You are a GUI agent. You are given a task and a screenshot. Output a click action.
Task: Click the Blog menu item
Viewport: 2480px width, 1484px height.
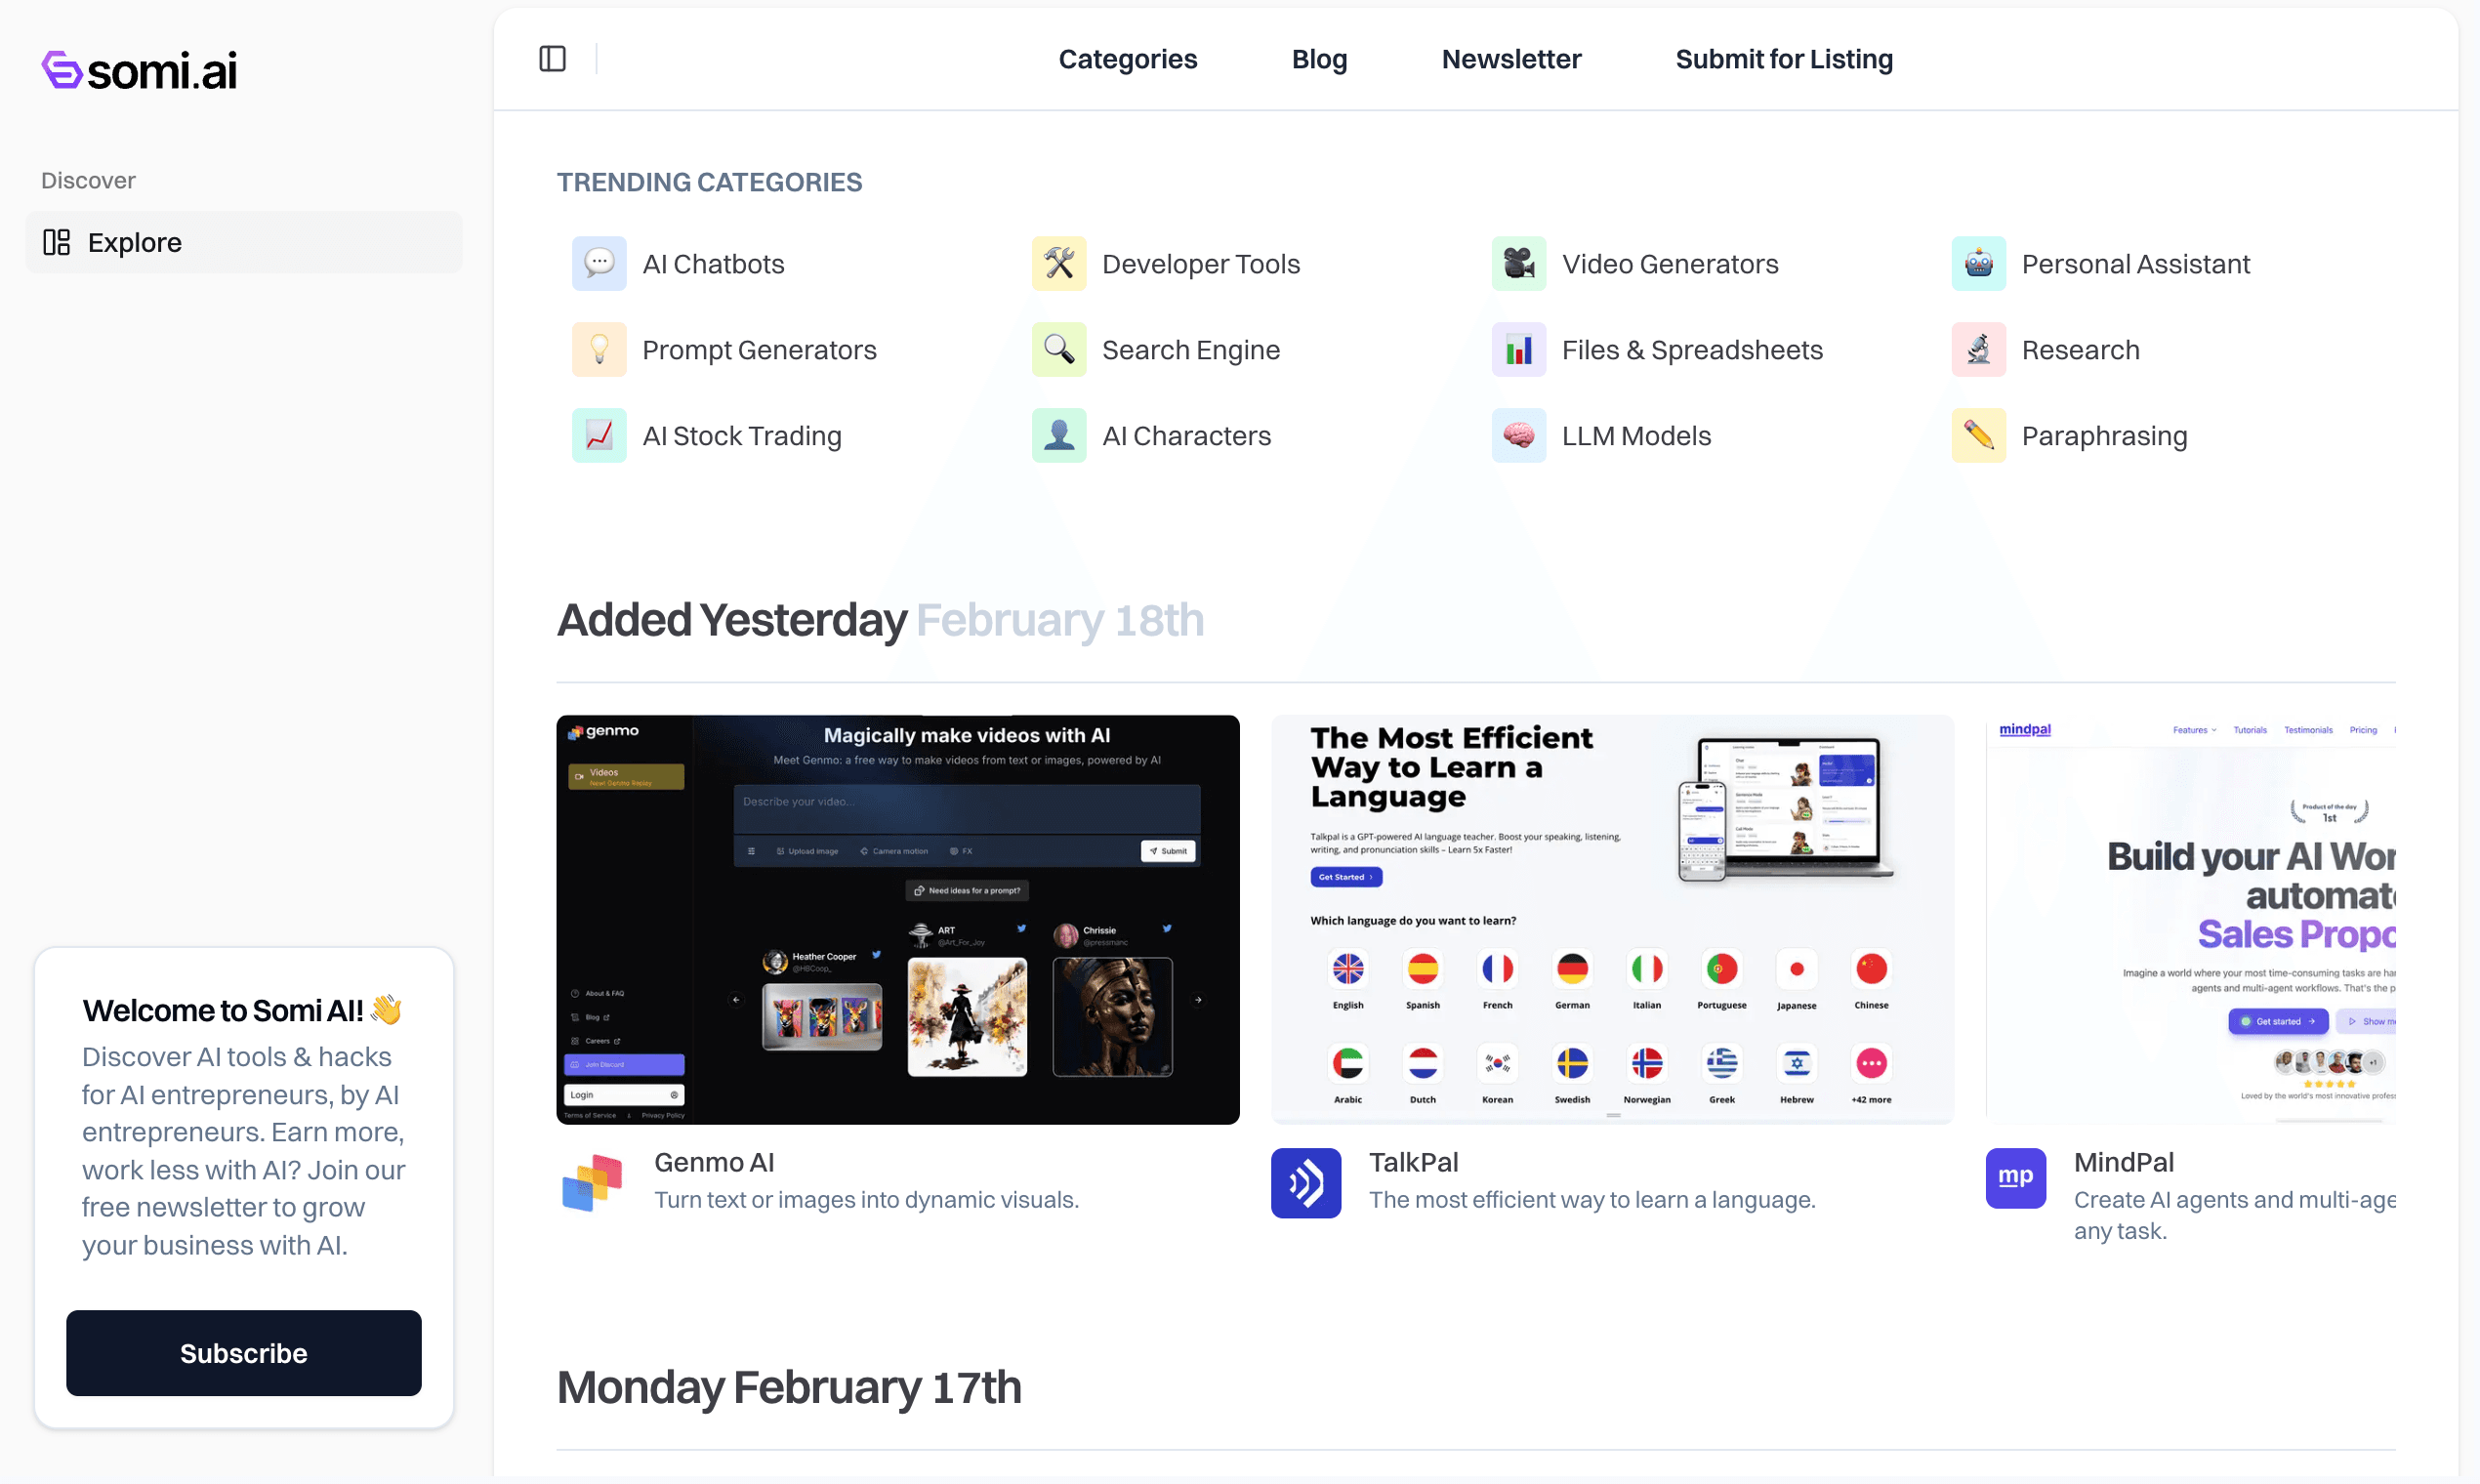[x=1318, y=59]
